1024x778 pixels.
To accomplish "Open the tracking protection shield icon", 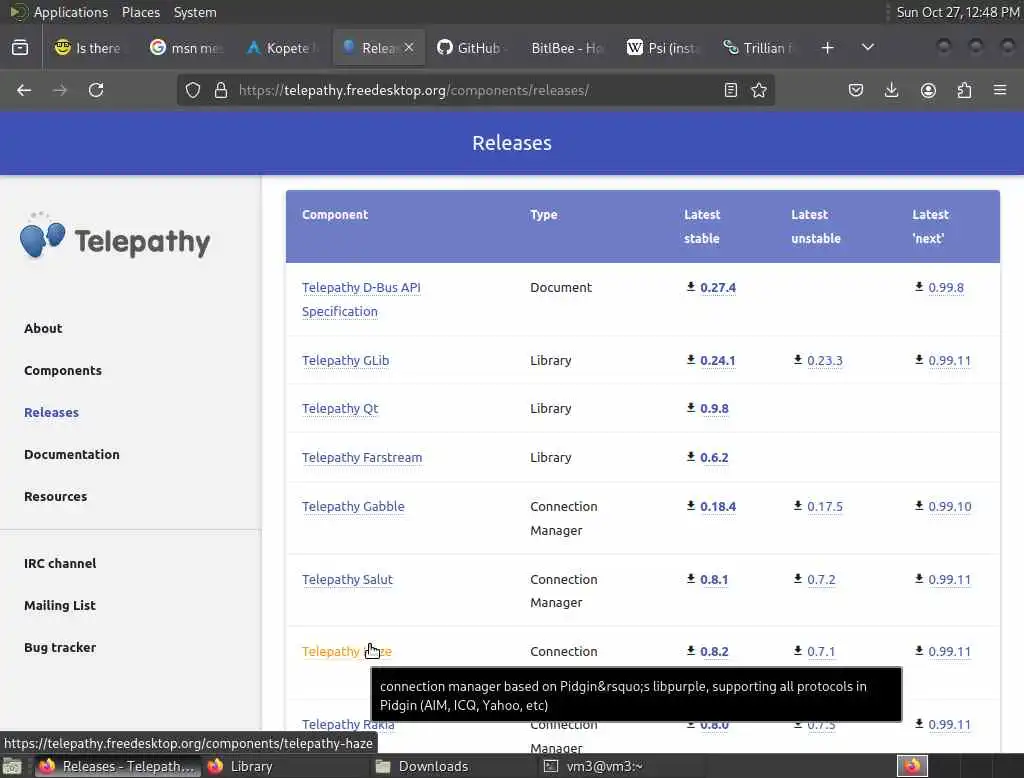I will coord(193,90).
